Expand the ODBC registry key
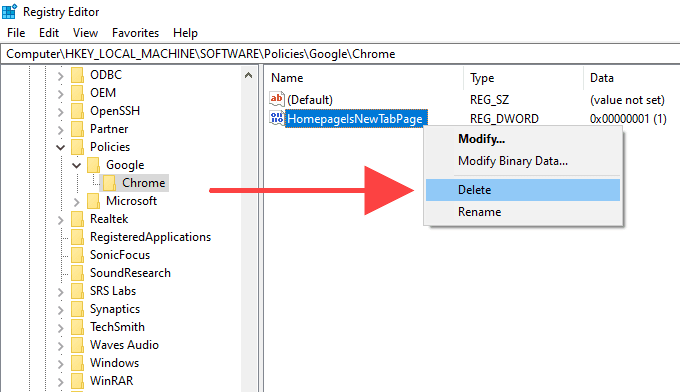Screen dimensions: 680x392 [x=60, y=76]
